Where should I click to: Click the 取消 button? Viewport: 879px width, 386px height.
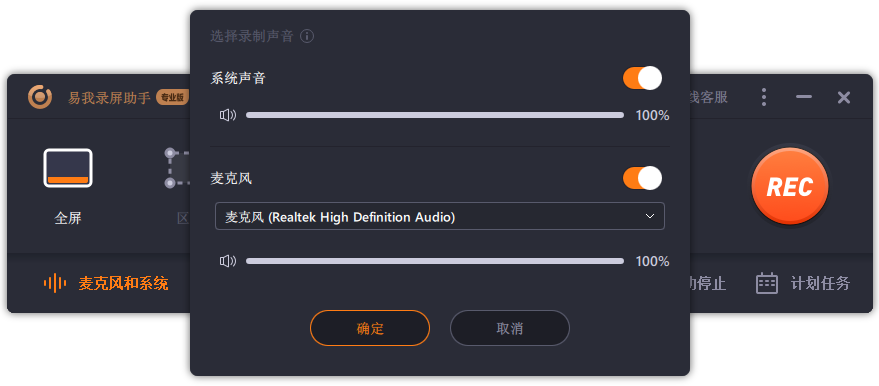pos(510,328)
